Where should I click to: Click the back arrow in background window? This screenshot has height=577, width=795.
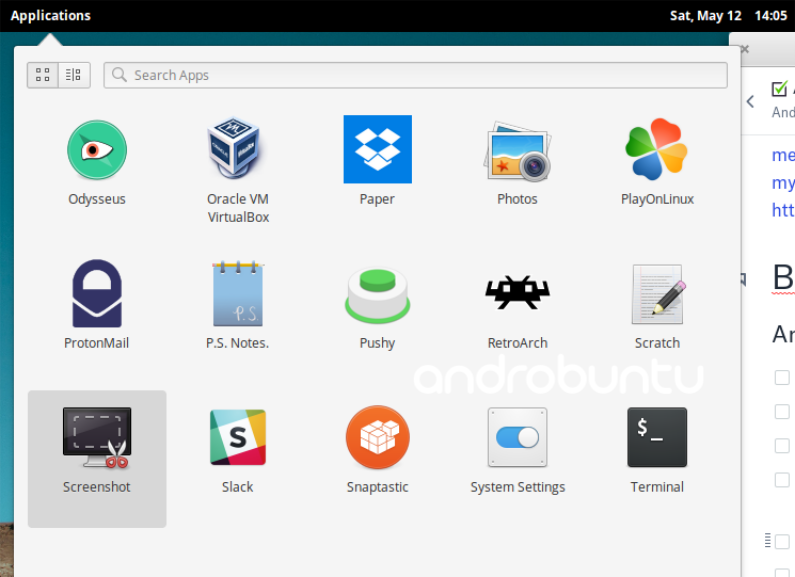click(x=751, y=101)
